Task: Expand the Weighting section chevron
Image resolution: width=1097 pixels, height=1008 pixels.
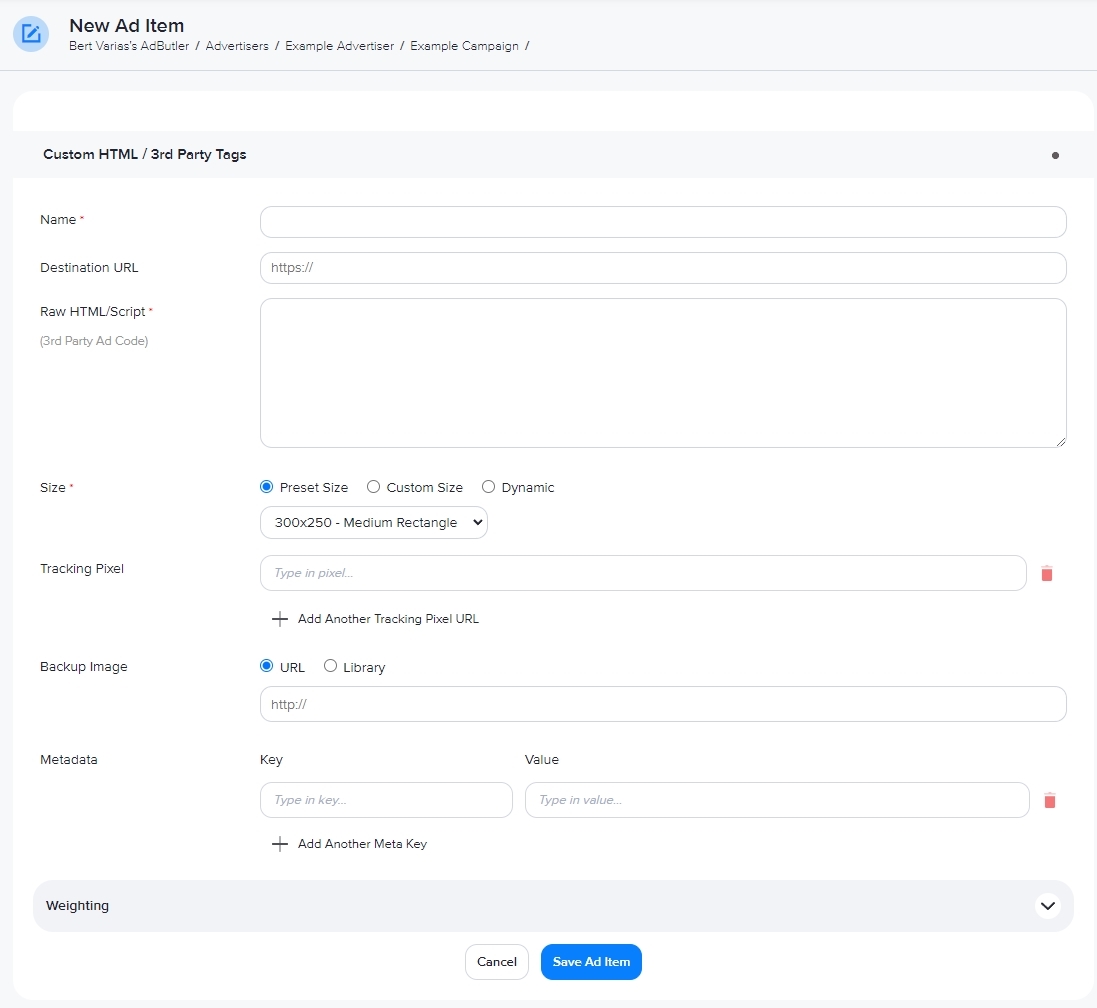Action: coord(1047,906)
